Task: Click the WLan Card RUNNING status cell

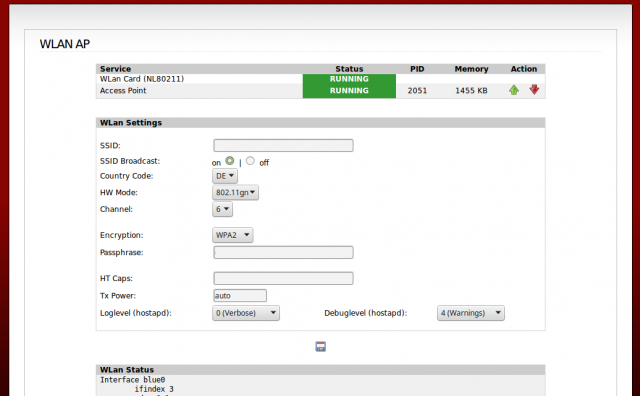Action: (349, 79)
